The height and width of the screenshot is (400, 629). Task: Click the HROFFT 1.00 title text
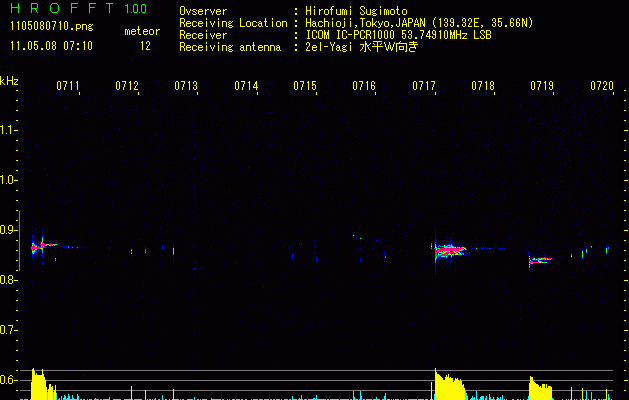[79, 8]
